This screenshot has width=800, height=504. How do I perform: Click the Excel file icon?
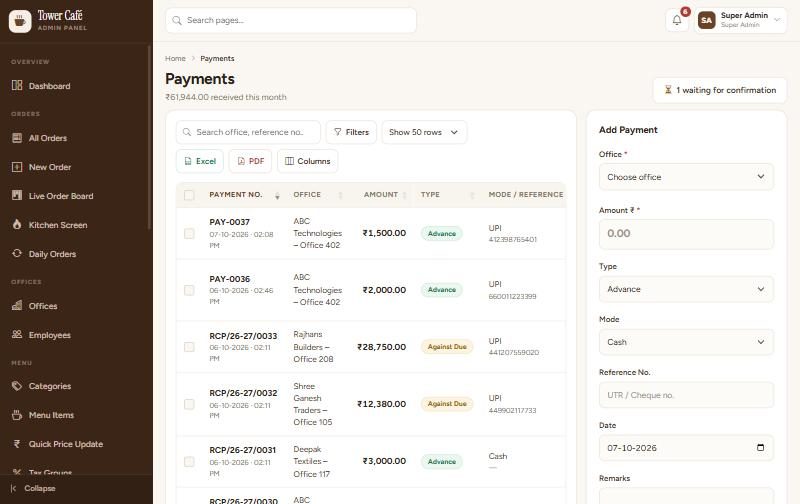pos(188,161)
